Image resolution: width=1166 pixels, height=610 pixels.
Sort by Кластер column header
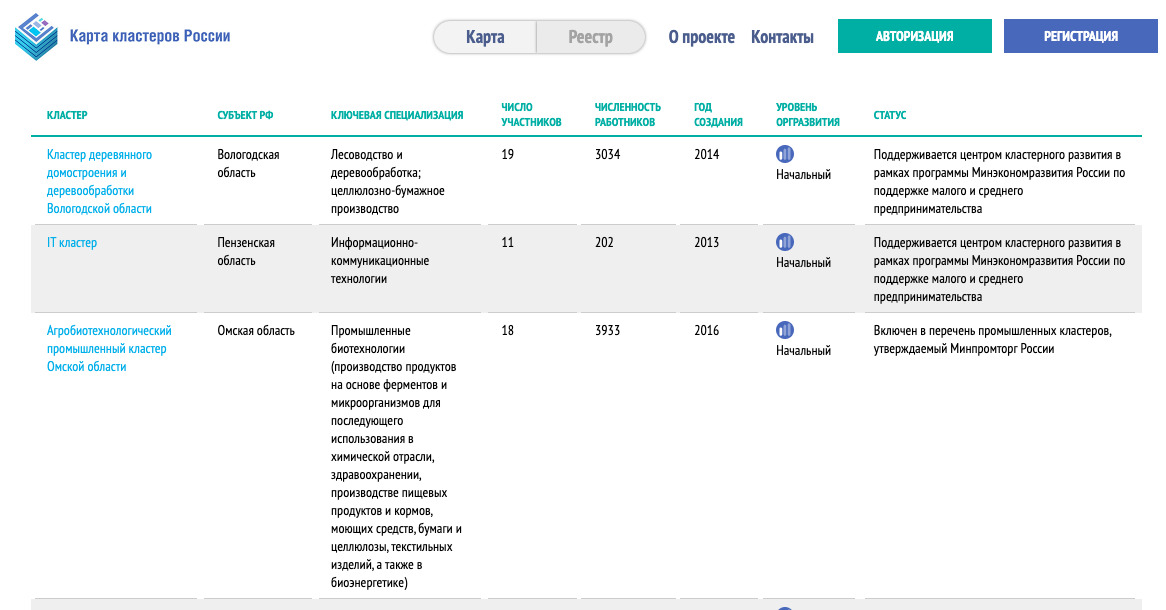(x=67, y=115)
